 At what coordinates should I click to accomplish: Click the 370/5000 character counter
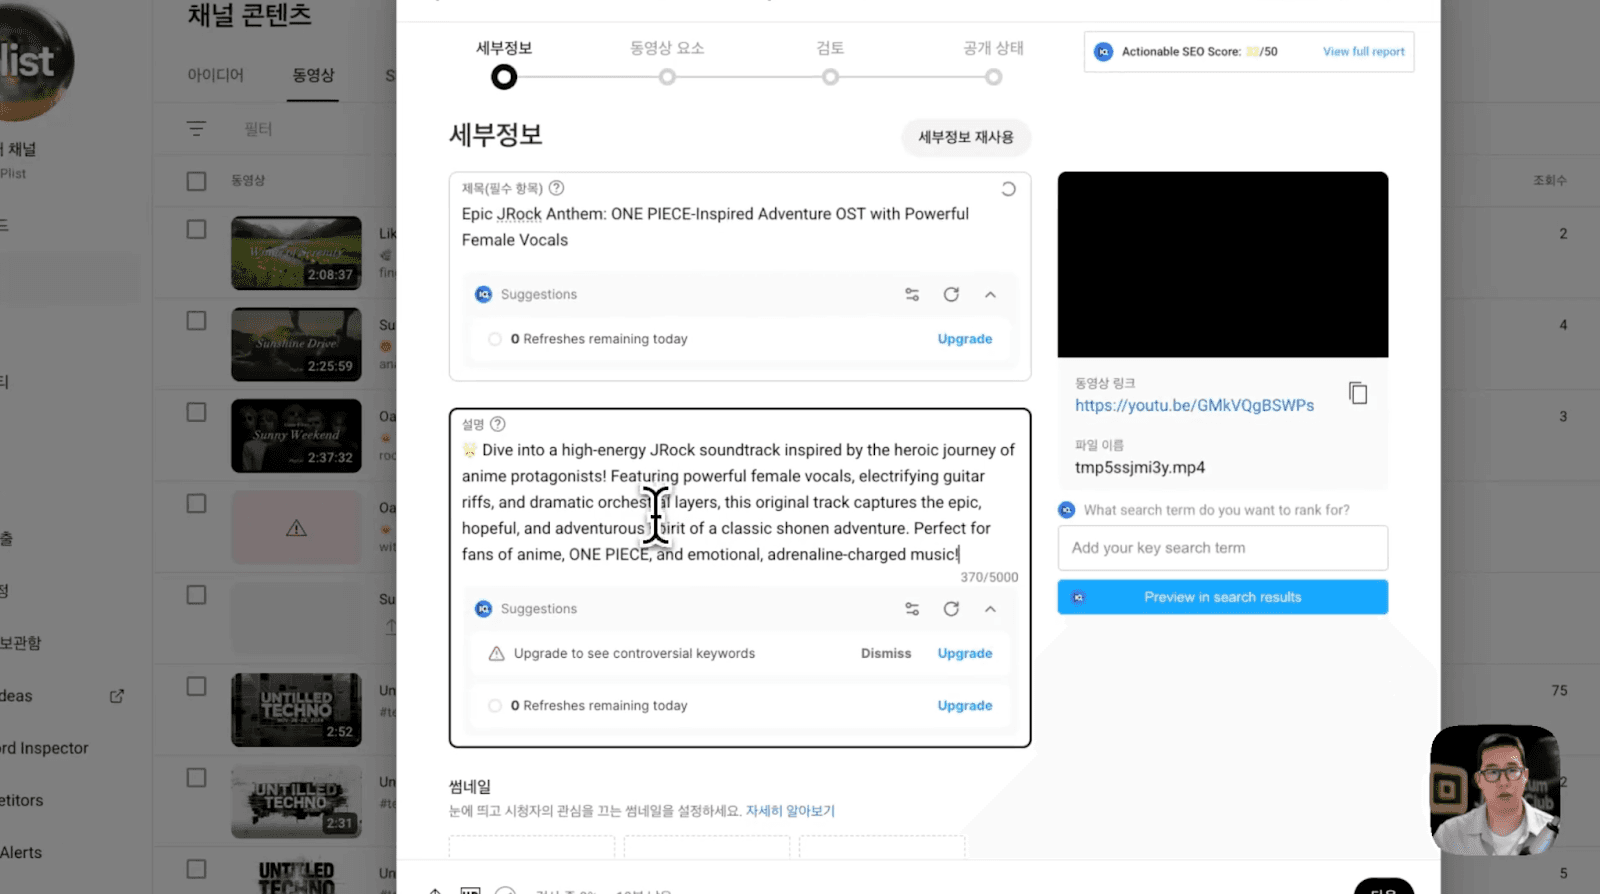989,578
